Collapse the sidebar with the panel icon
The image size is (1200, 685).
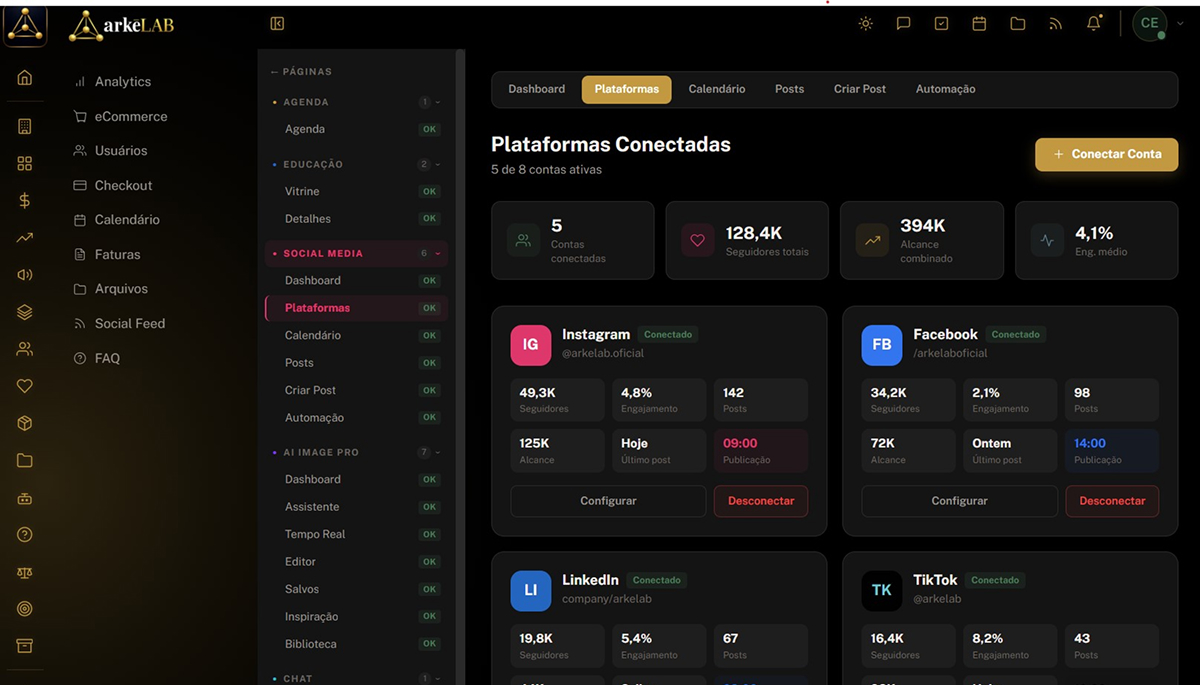tap(277, 23)
